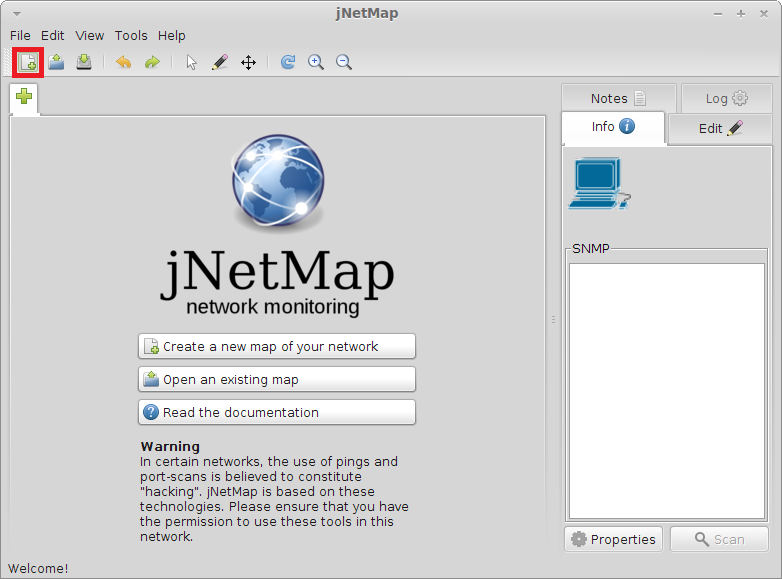Open the File menu
Image resolution: width=782 pixels, height=579 pixels.
click(x=20, y=35)
